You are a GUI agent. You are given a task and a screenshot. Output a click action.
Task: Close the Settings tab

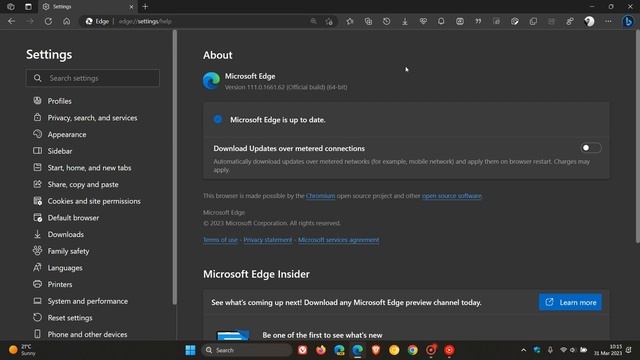(x=131, y=7)
